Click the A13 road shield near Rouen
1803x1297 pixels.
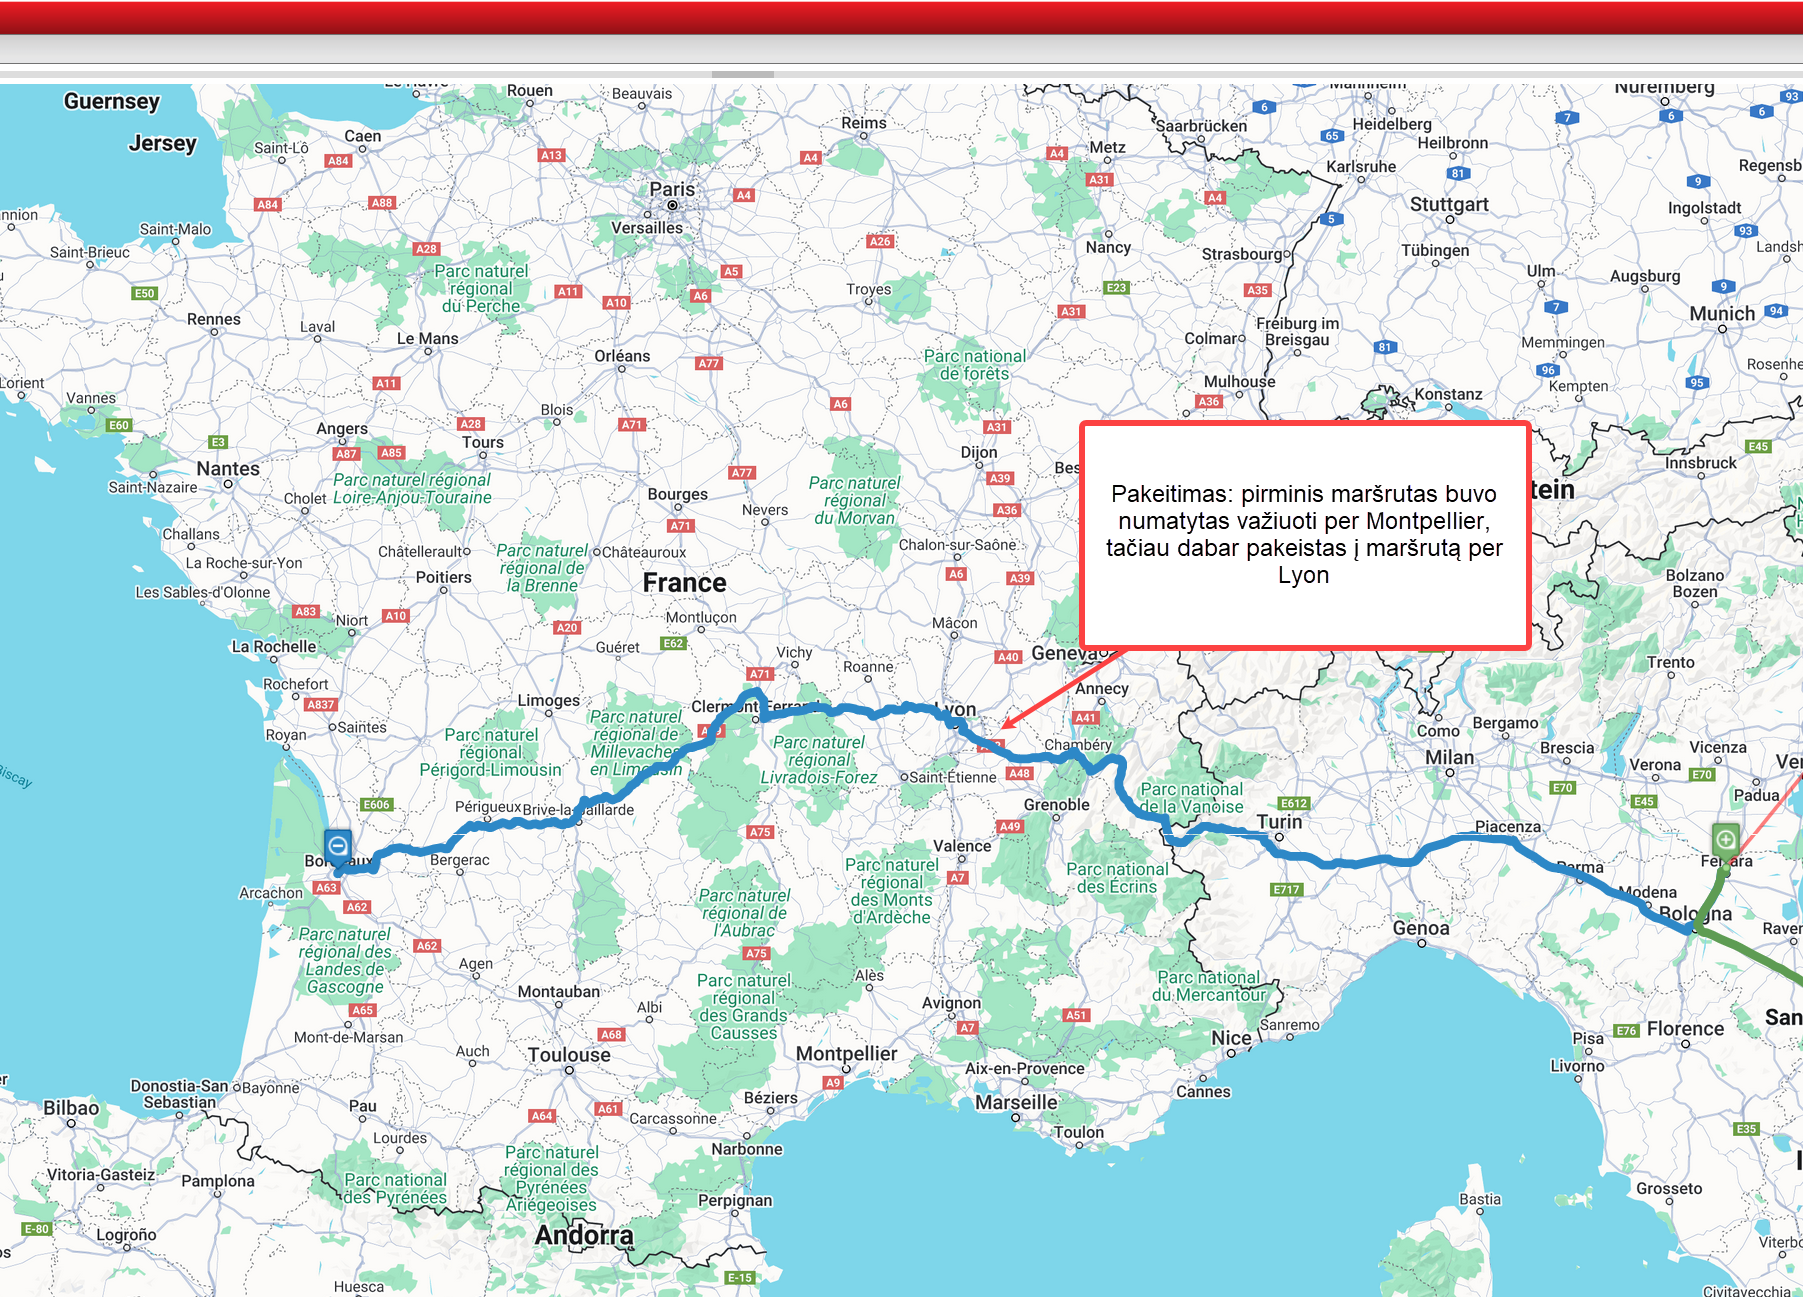pyautogui.click(x=551, y=155)
